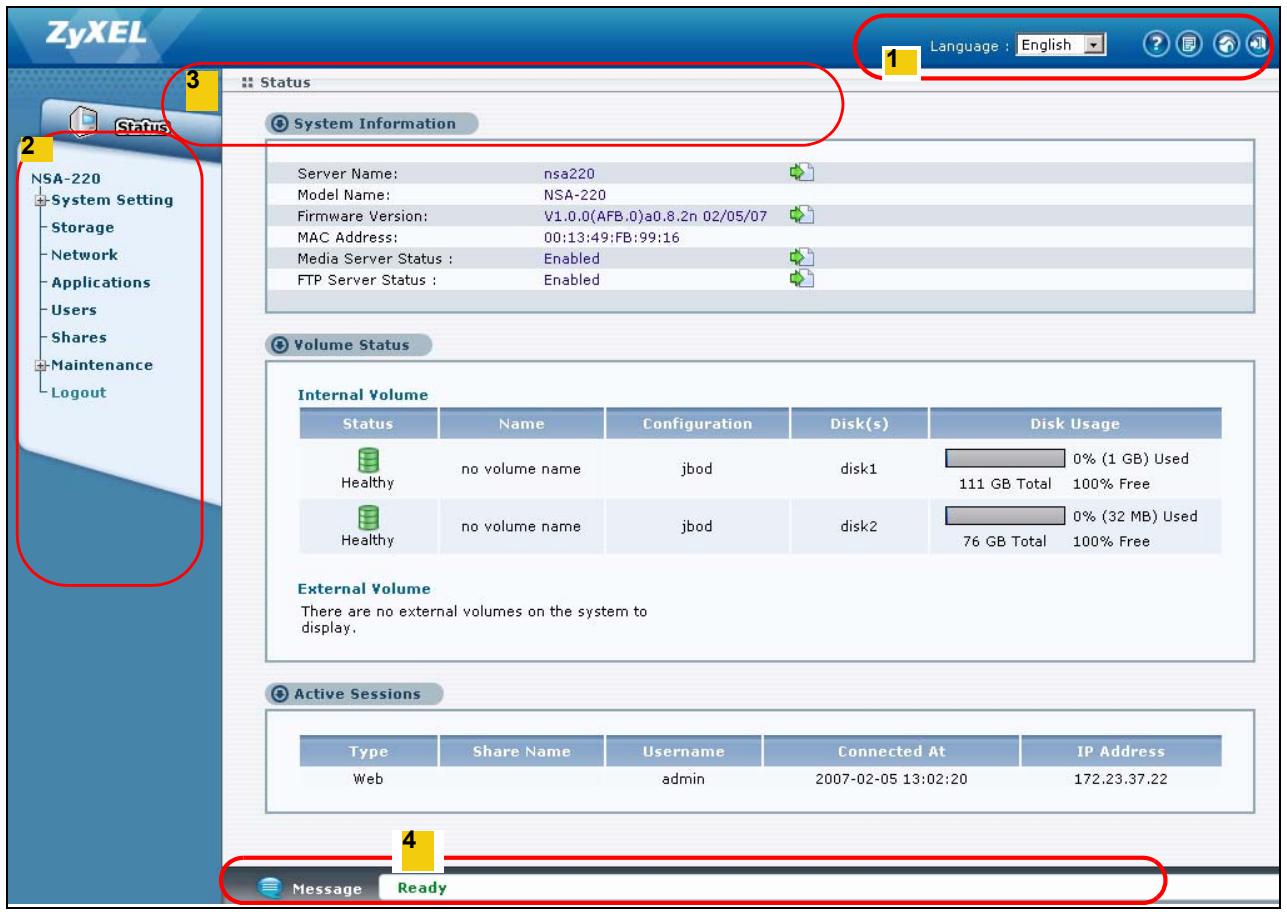Click the 2007-02-05 13:02:20 timestamp
The image size is (1287, 912).
point(891,779)
